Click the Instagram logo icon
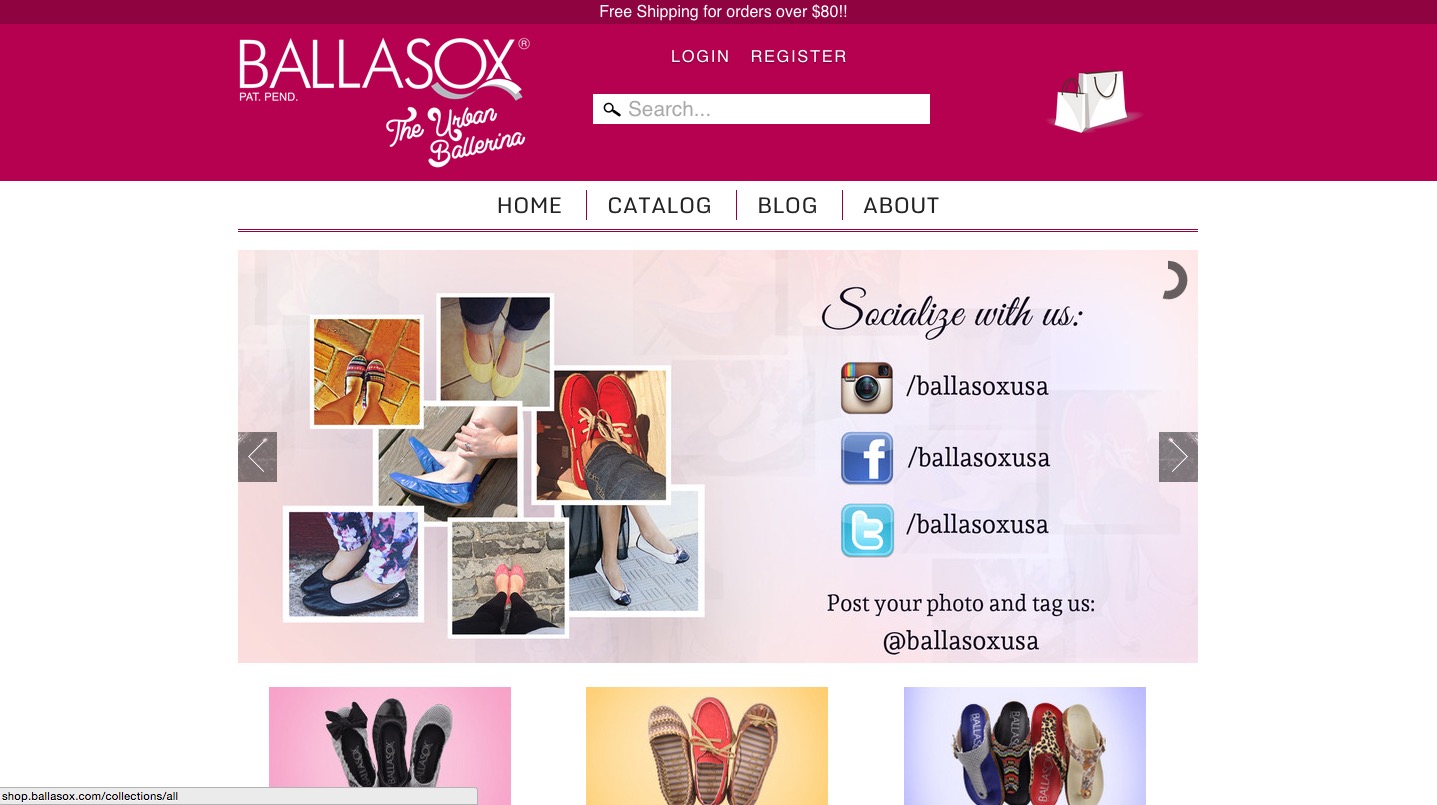The width and height of the screenshot is (1437, 805). point(867,388)
